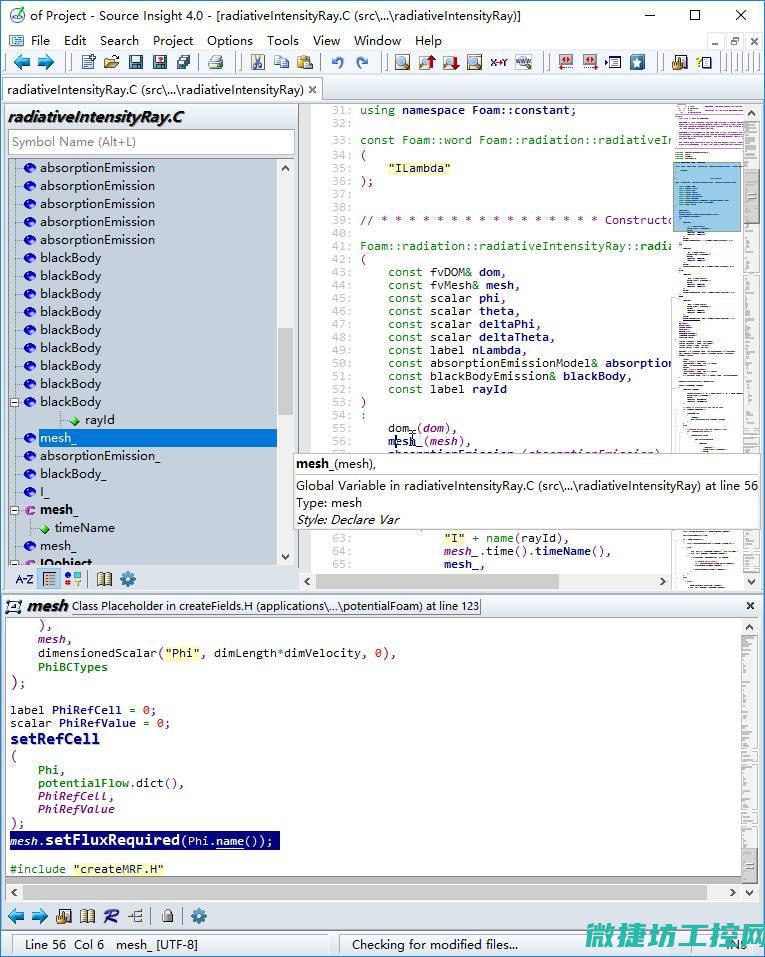Sort symbols with A-Z button
This screenshot has height=957, width=765.
(24, 579)
